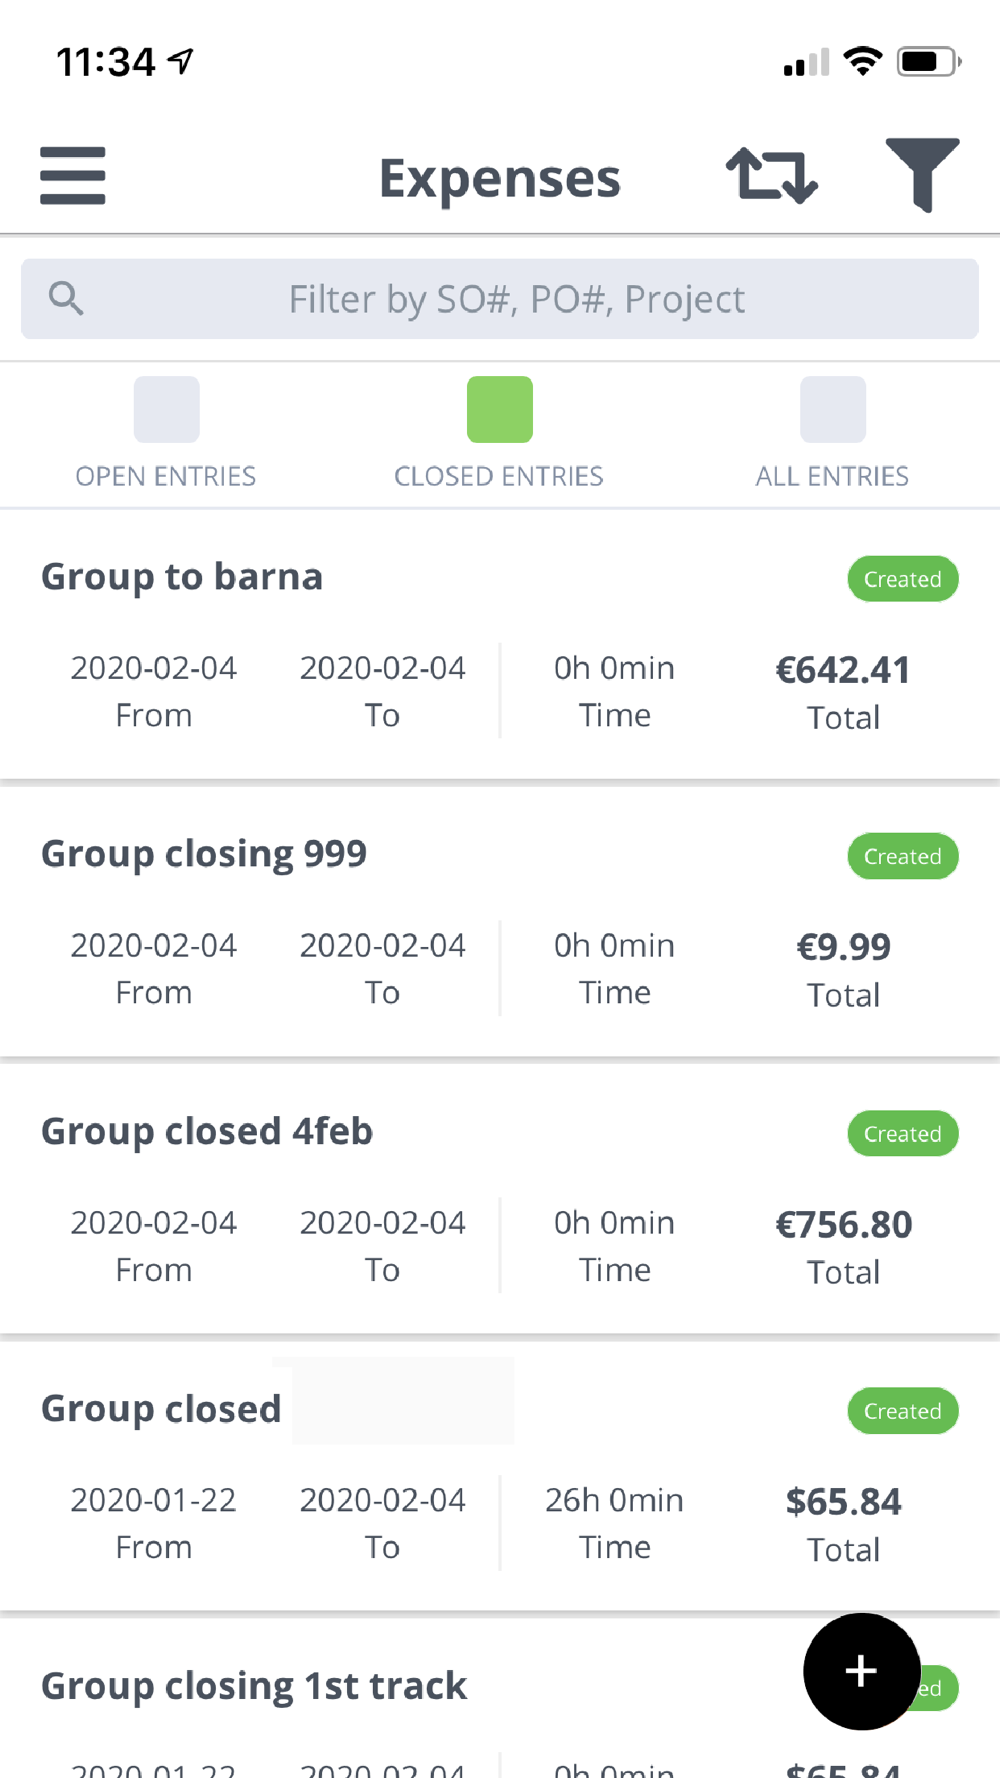Open the hamburger navigation menu
This screenshot has height=1778, width=1000.
tap(72, 176)
